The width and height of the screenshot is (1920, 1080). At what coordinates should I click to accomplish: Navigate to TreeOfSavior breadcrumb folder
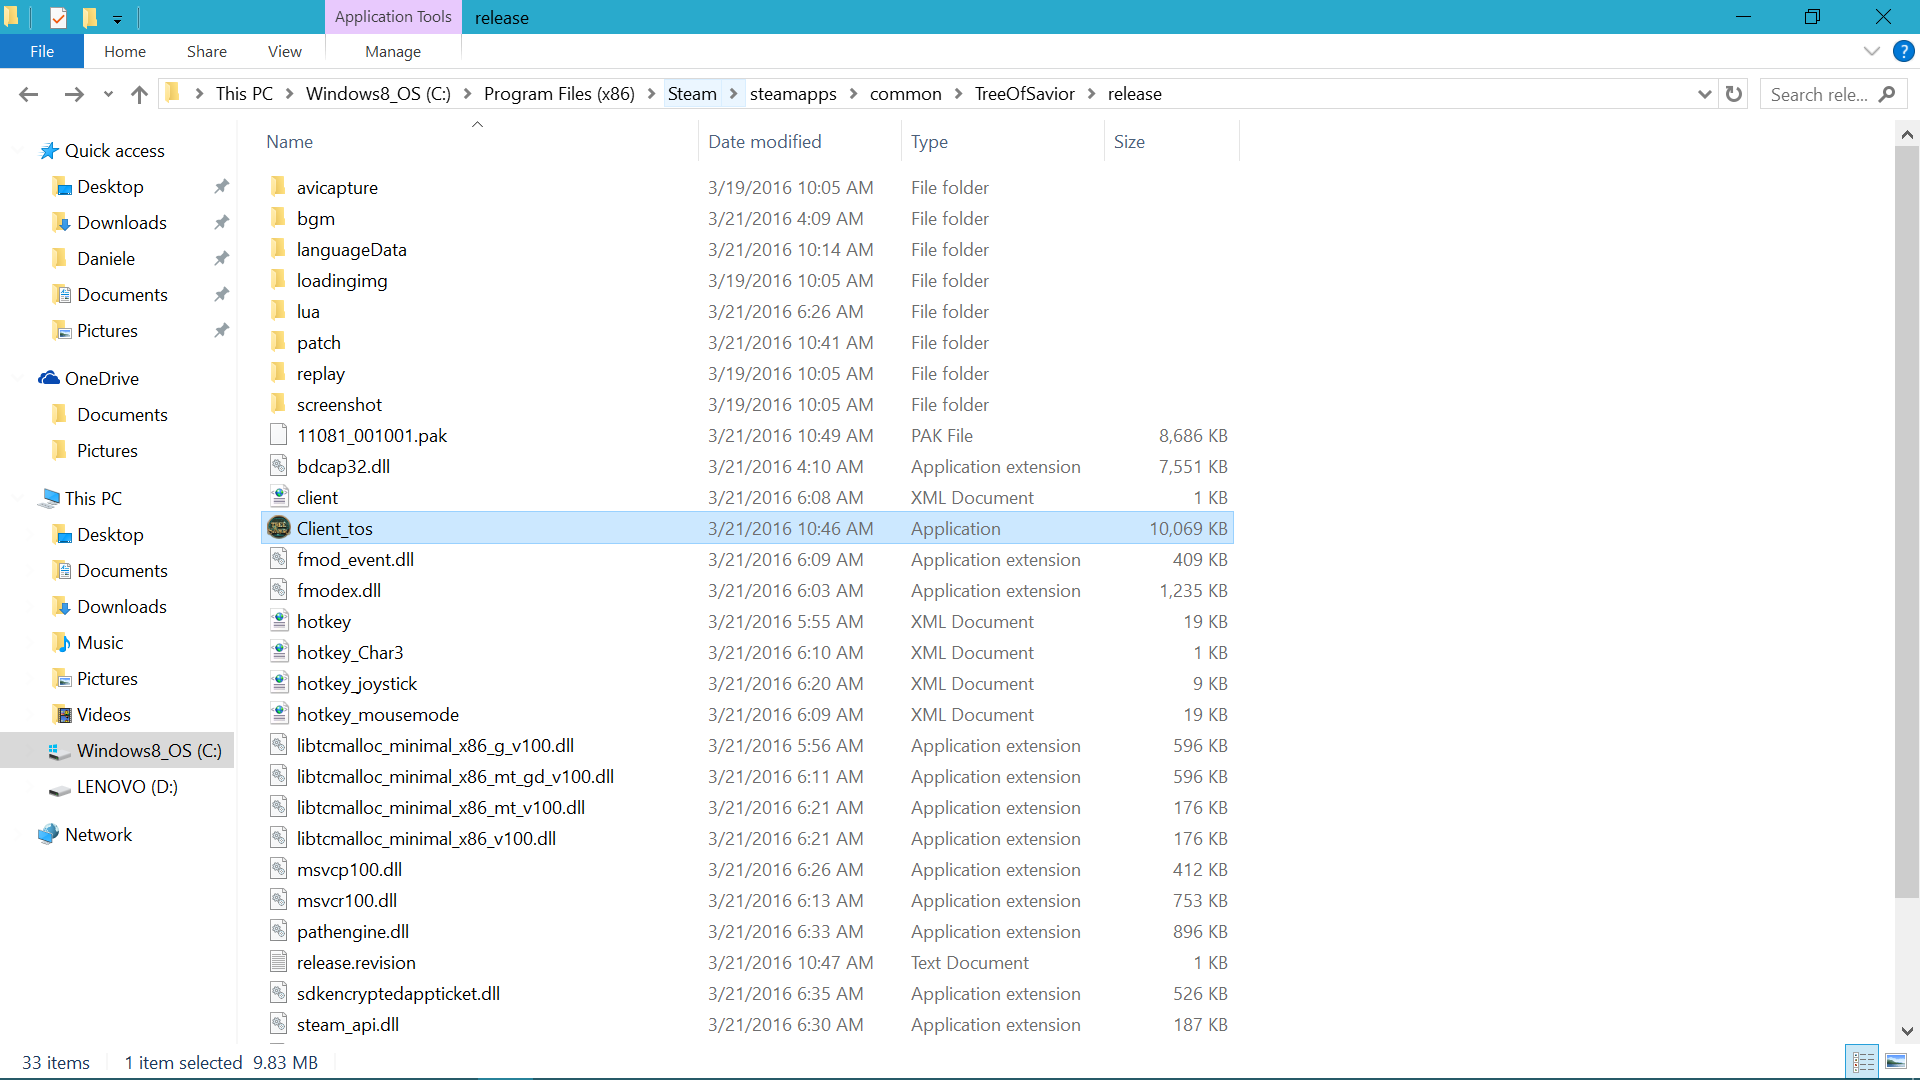click(1024, 93)
